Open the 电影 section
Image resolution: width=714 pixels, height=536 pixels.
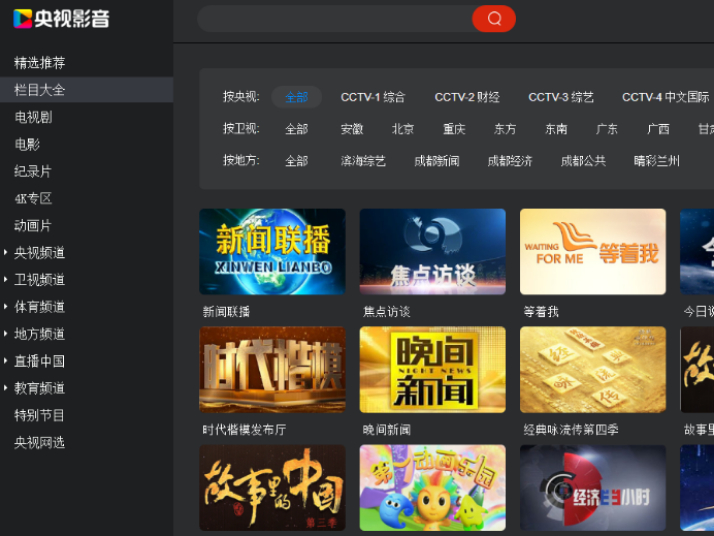click(27, 144)
